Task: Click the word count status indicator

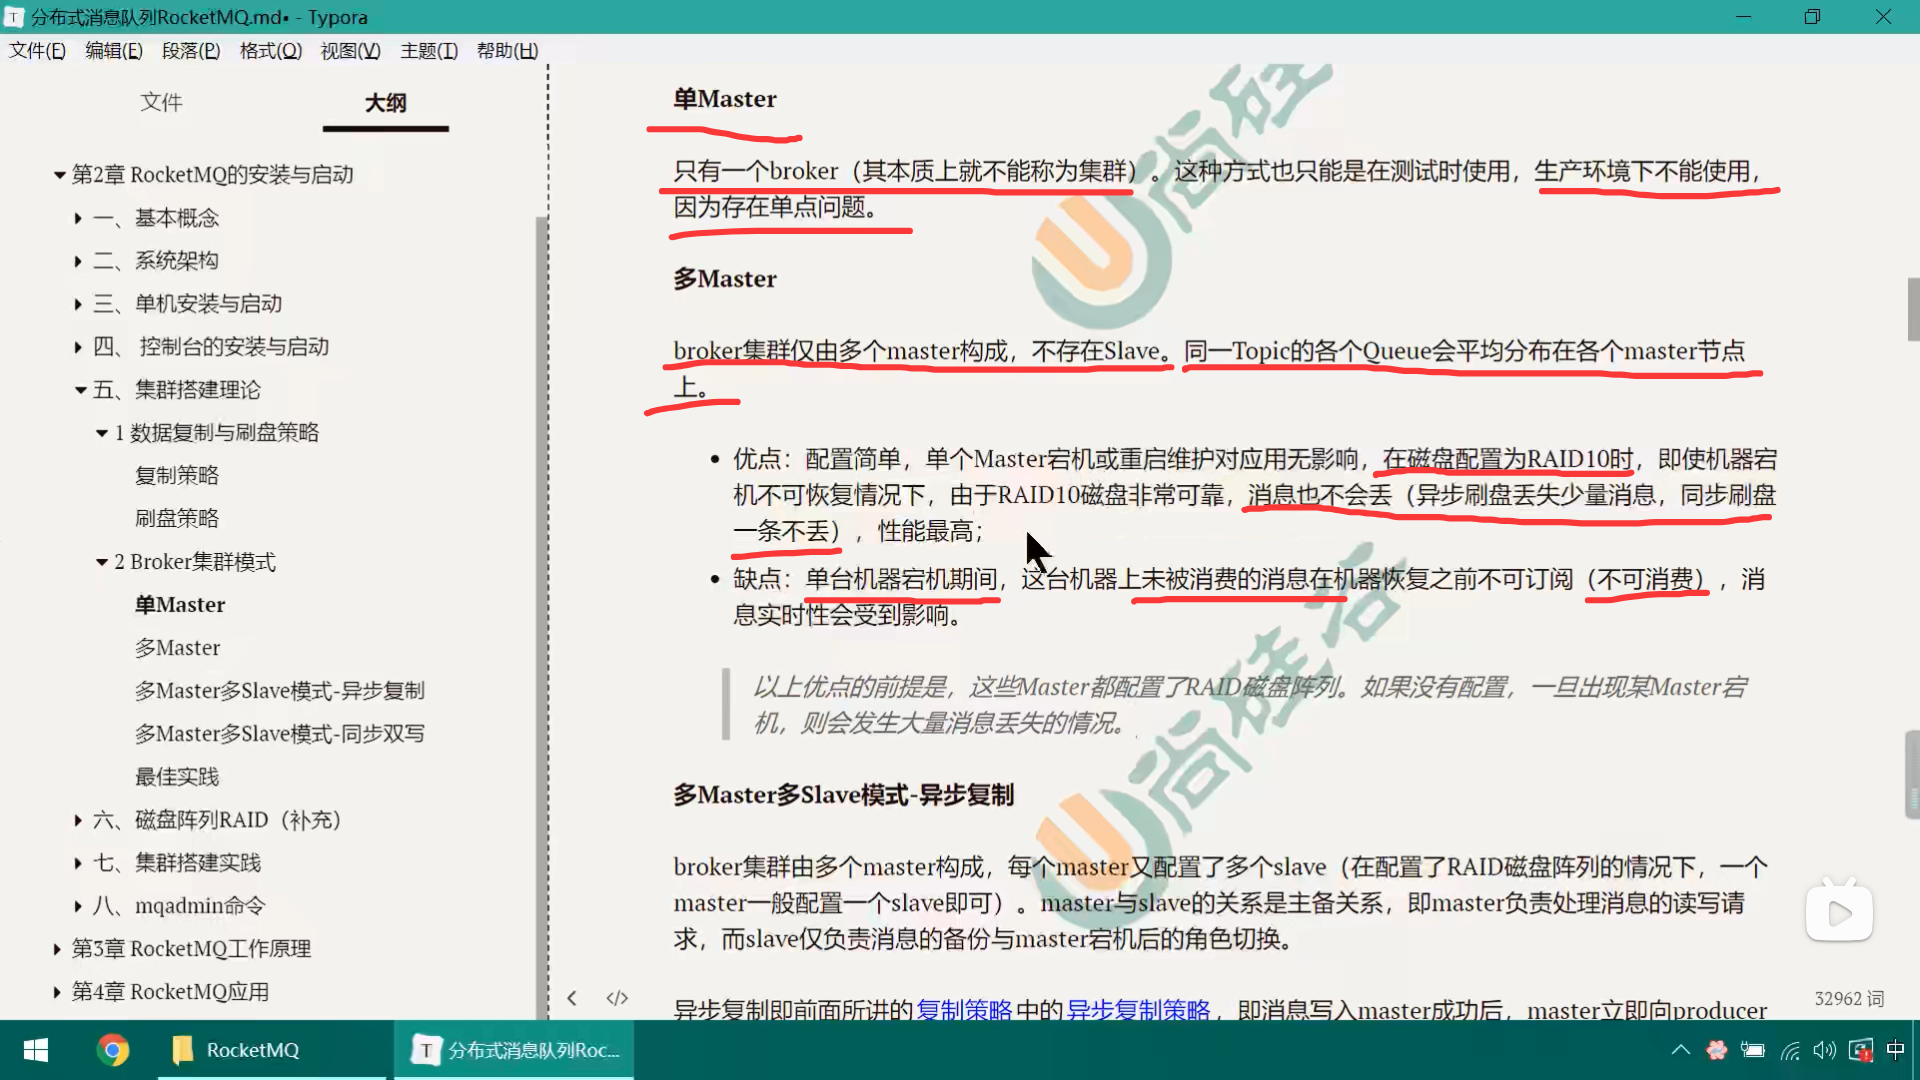Action: 1848,998
